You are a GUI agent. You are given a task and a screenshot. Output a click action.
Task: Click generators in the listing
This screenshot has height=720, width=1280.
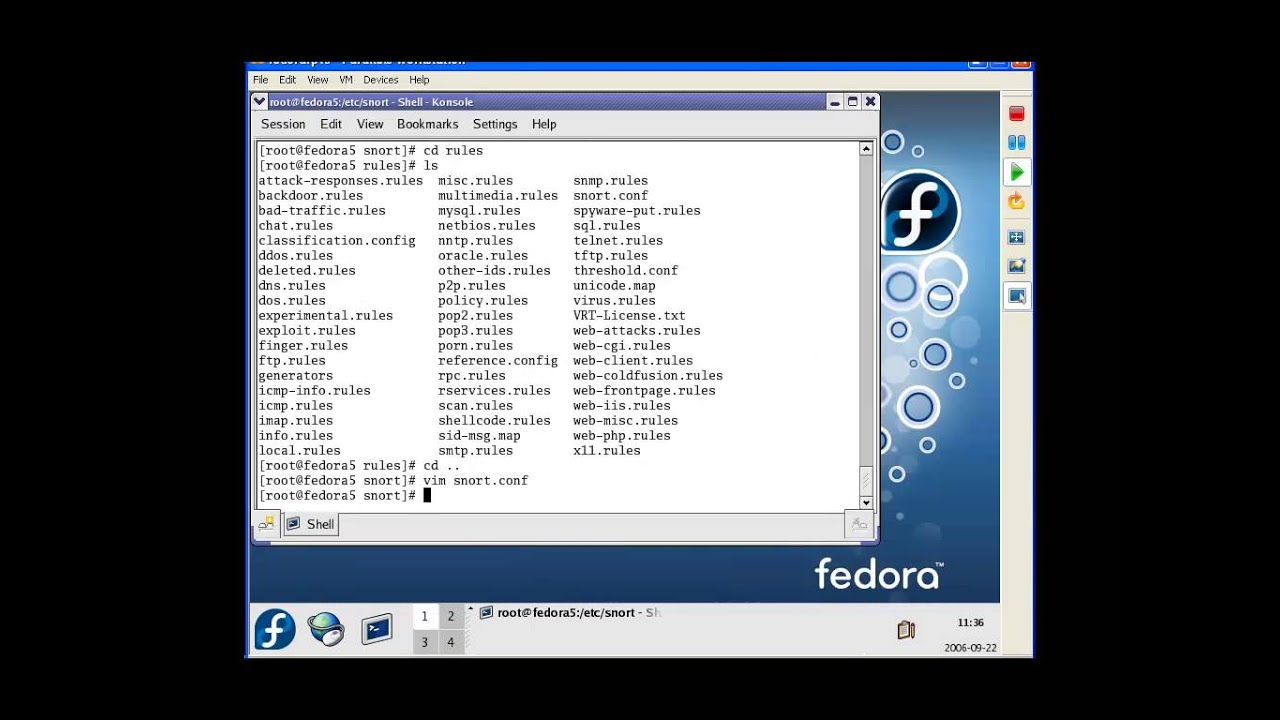(295, 376)
